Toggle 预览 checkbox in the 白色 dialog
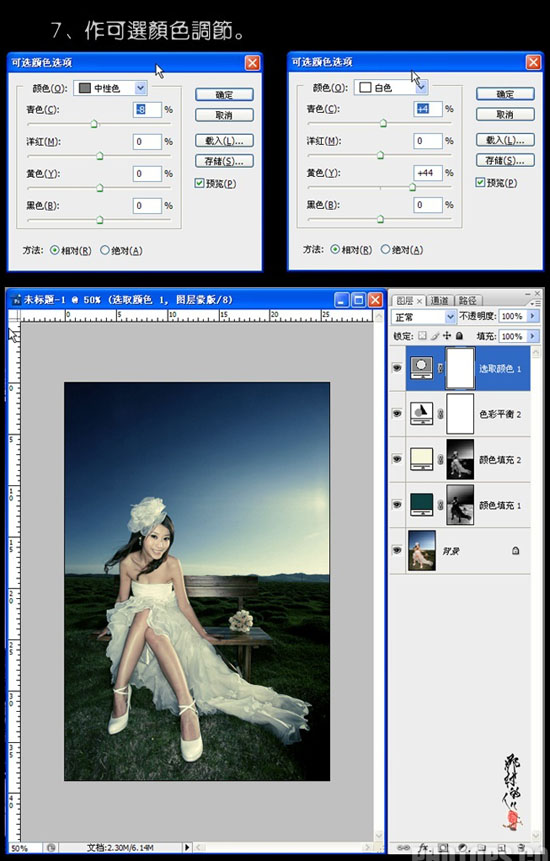 coord(480,182)
